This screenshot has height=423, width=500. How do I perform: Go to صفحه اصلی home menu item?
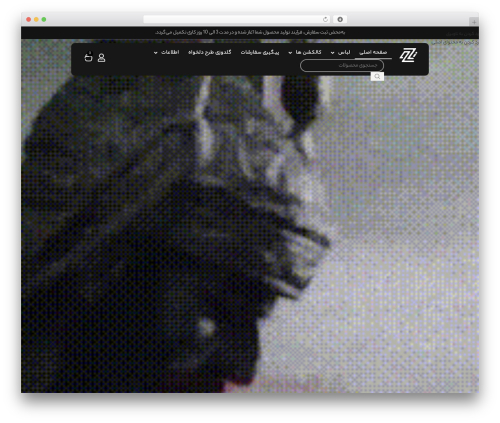click(373, 52)
